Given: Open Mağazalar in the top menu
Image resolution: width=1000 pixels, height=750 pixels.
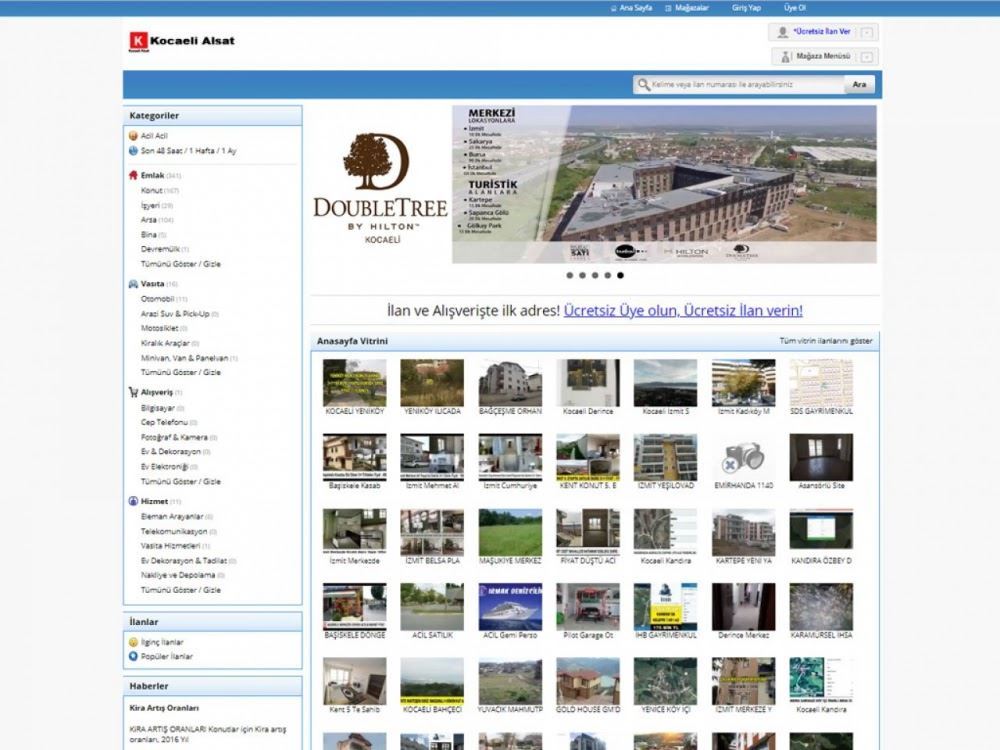Looking at the screenshot, I should click(691, 8).
